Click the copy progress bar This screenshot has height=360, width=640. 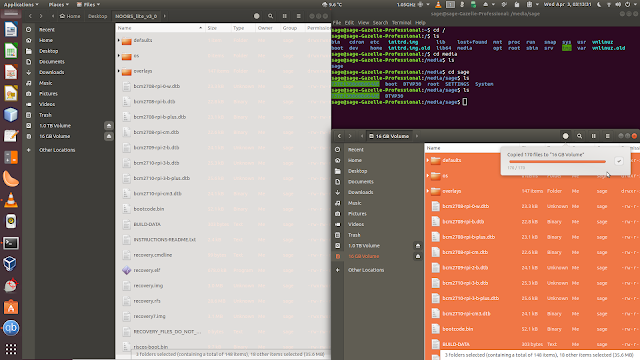[x=557, y=162]
